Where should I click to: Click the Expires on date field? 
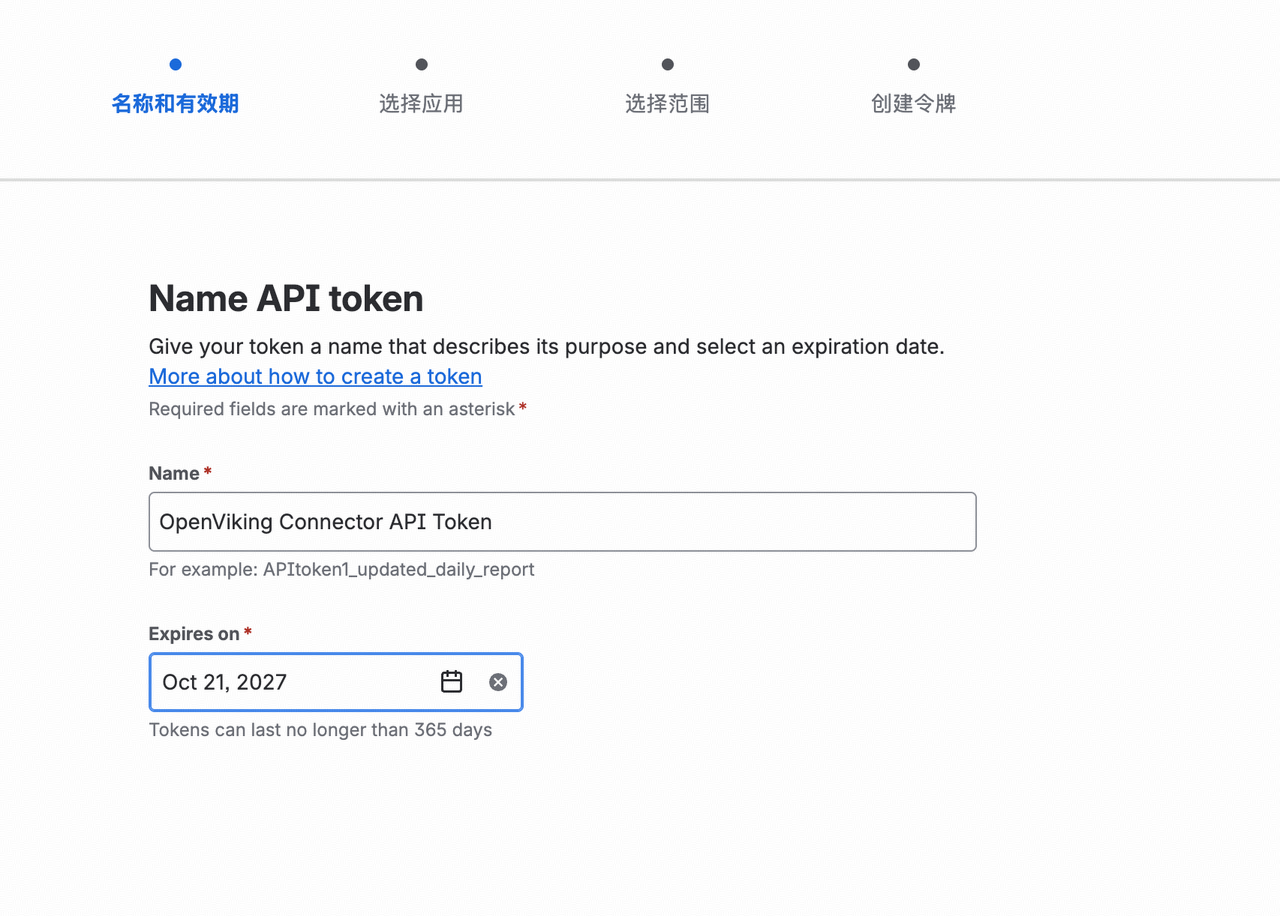click(x=336, y=682)
